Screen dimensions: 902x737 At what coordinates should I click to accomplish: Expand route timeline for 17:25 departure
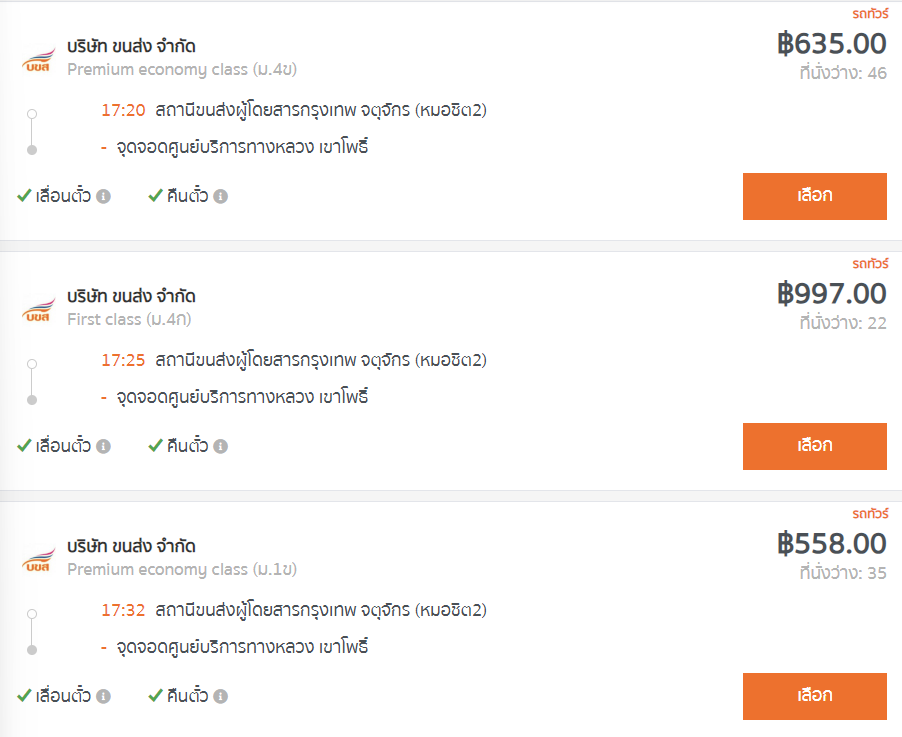(x=32, y=382)
